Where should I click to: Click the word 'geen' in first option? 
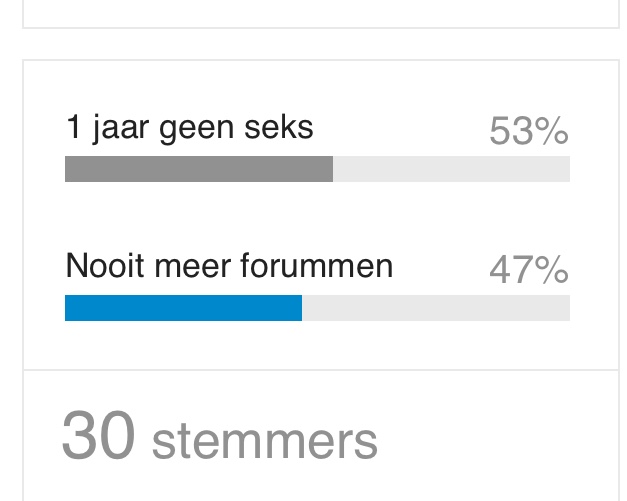click(x=196, y=130)
